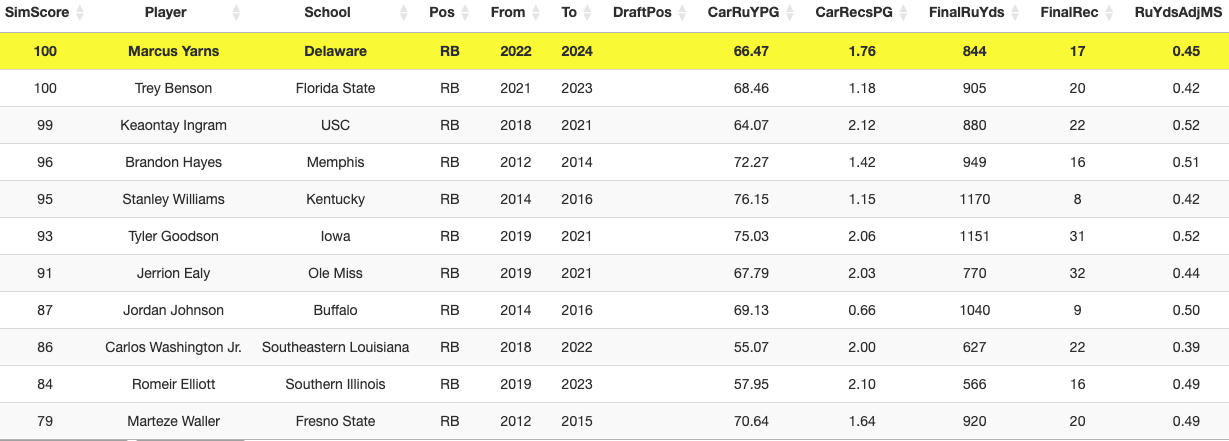Sort by FinalRec column arrows
1229x441 pixels.
(1108, 13)
